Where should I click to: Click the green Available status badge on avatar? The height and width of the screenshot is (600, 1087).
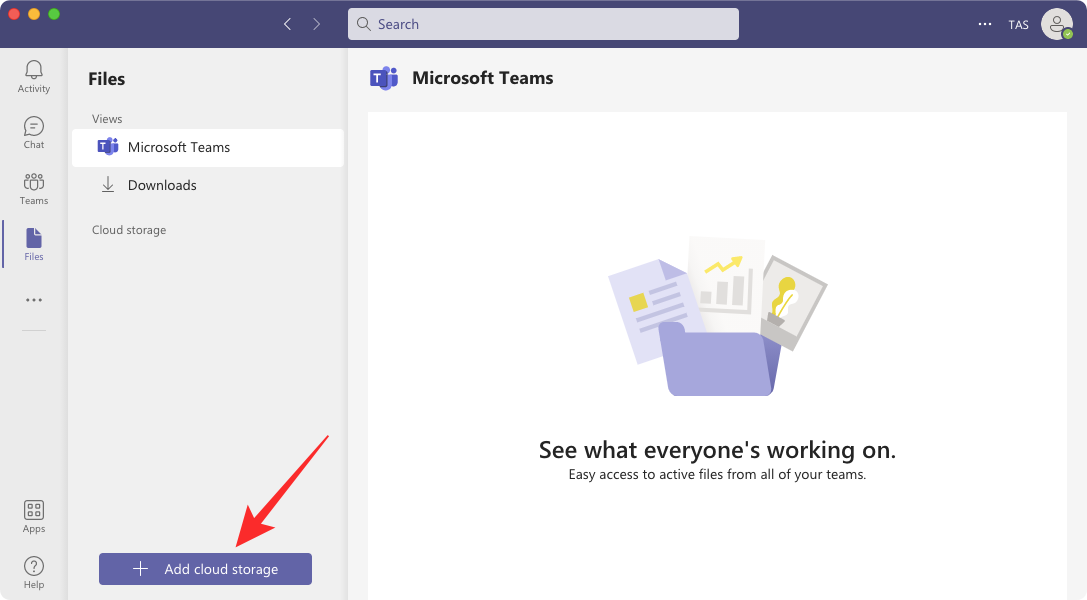pos(1067,33)
